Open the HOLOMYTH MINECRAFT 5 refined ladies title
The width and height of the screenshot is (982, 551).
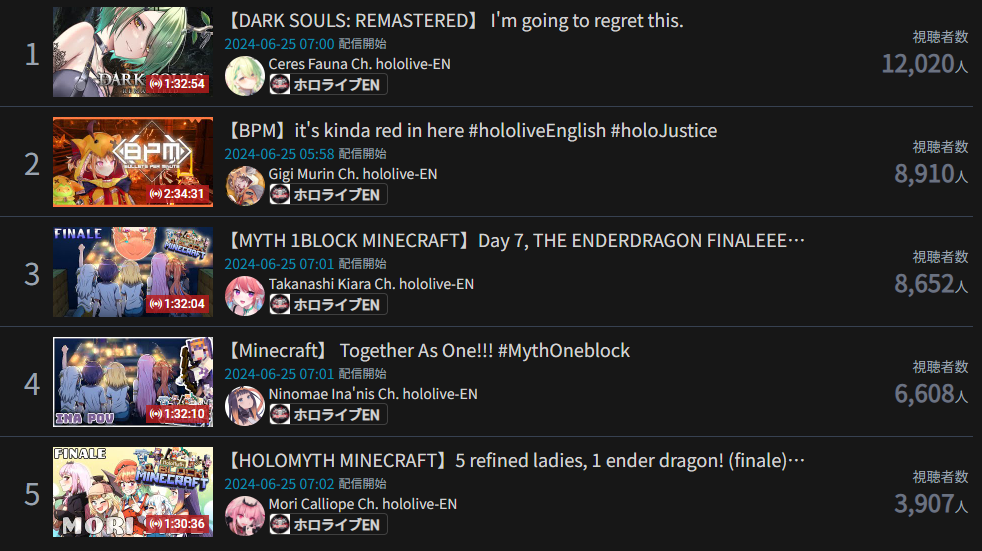(515, 461)
